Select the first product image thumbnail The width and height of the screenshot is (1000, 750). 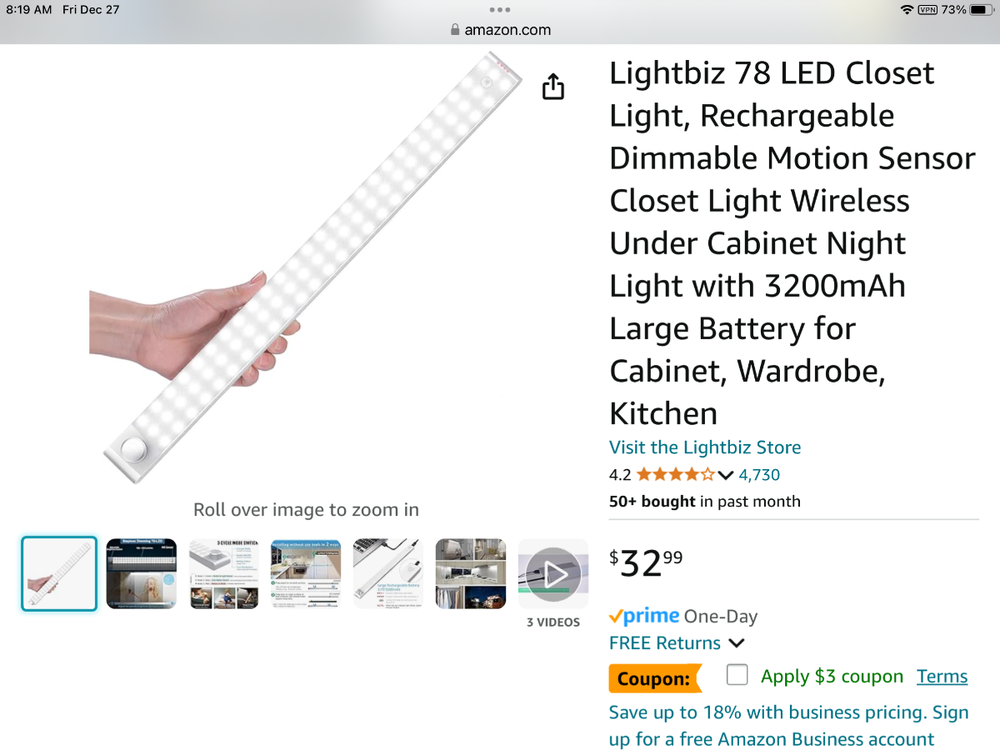[58, 572]
